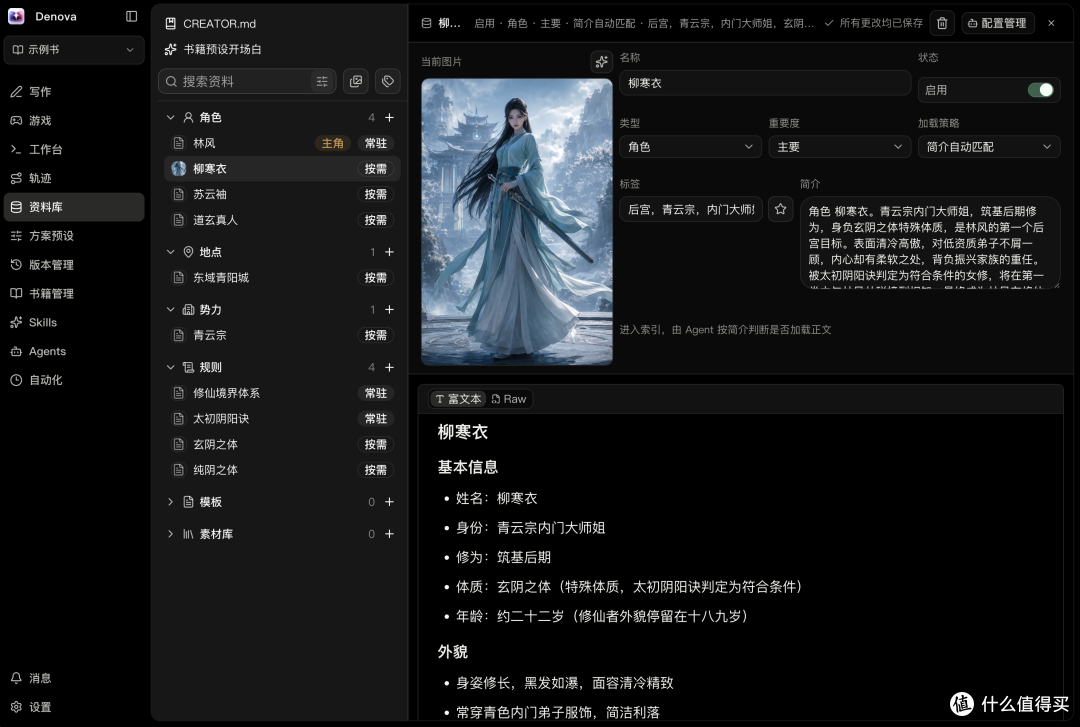Click the 按需 badge on 柳寒衣
Viewport: 1080px width, 727px height.
click(376, 169)
